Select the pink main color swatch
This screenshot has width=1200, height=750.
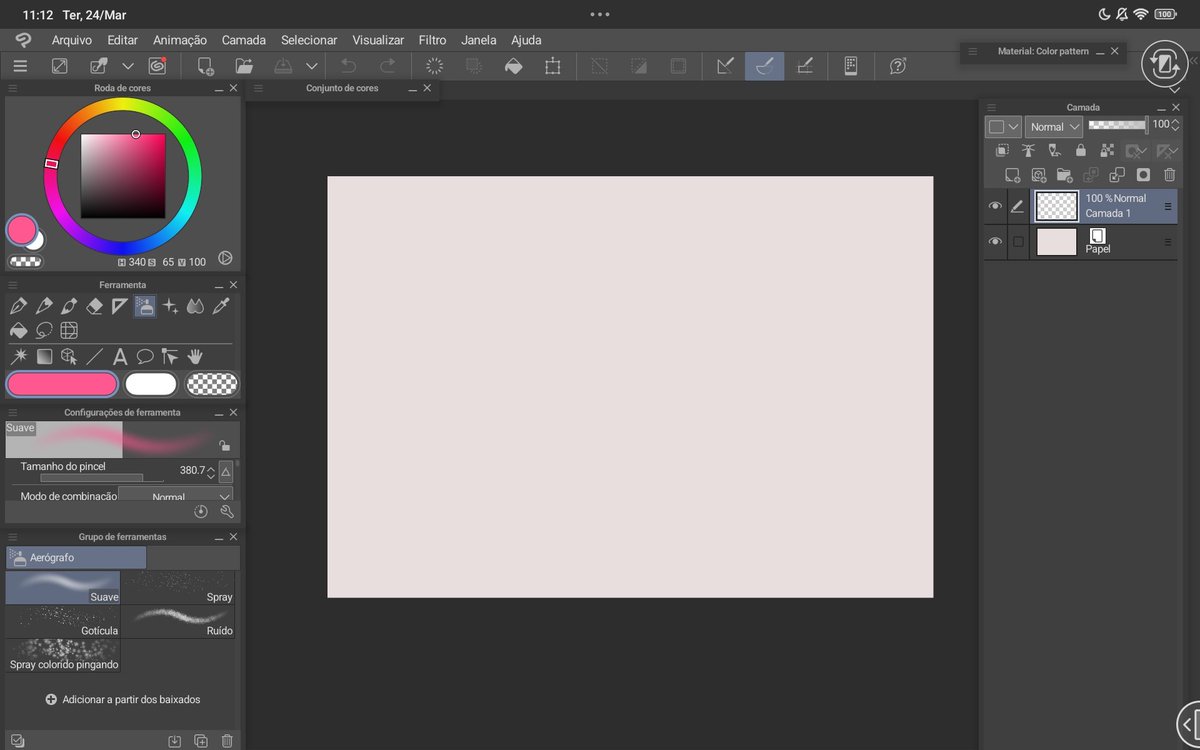[63, 384]
